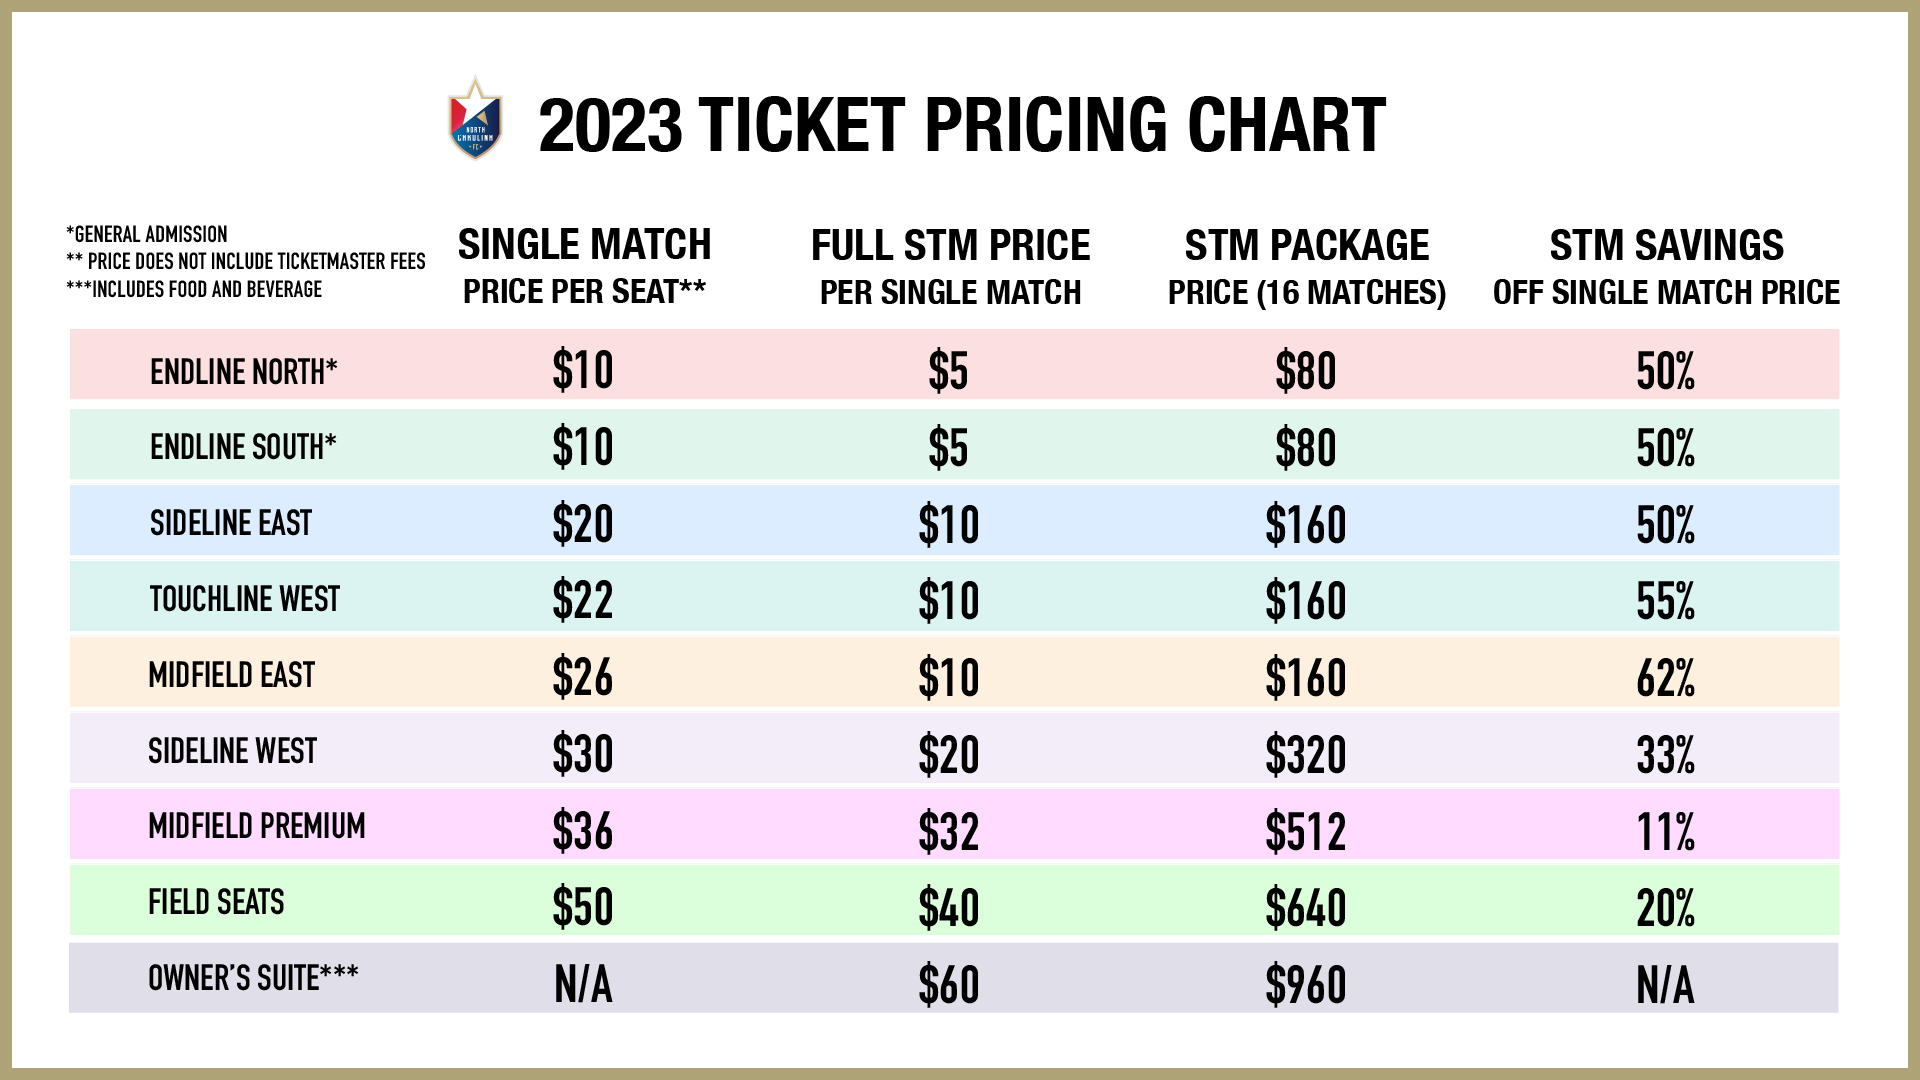Click the $512 Midfield Premium package price
Image resolution: width=1920 pixels, height=1080 pixels.
click(1306, 831)
